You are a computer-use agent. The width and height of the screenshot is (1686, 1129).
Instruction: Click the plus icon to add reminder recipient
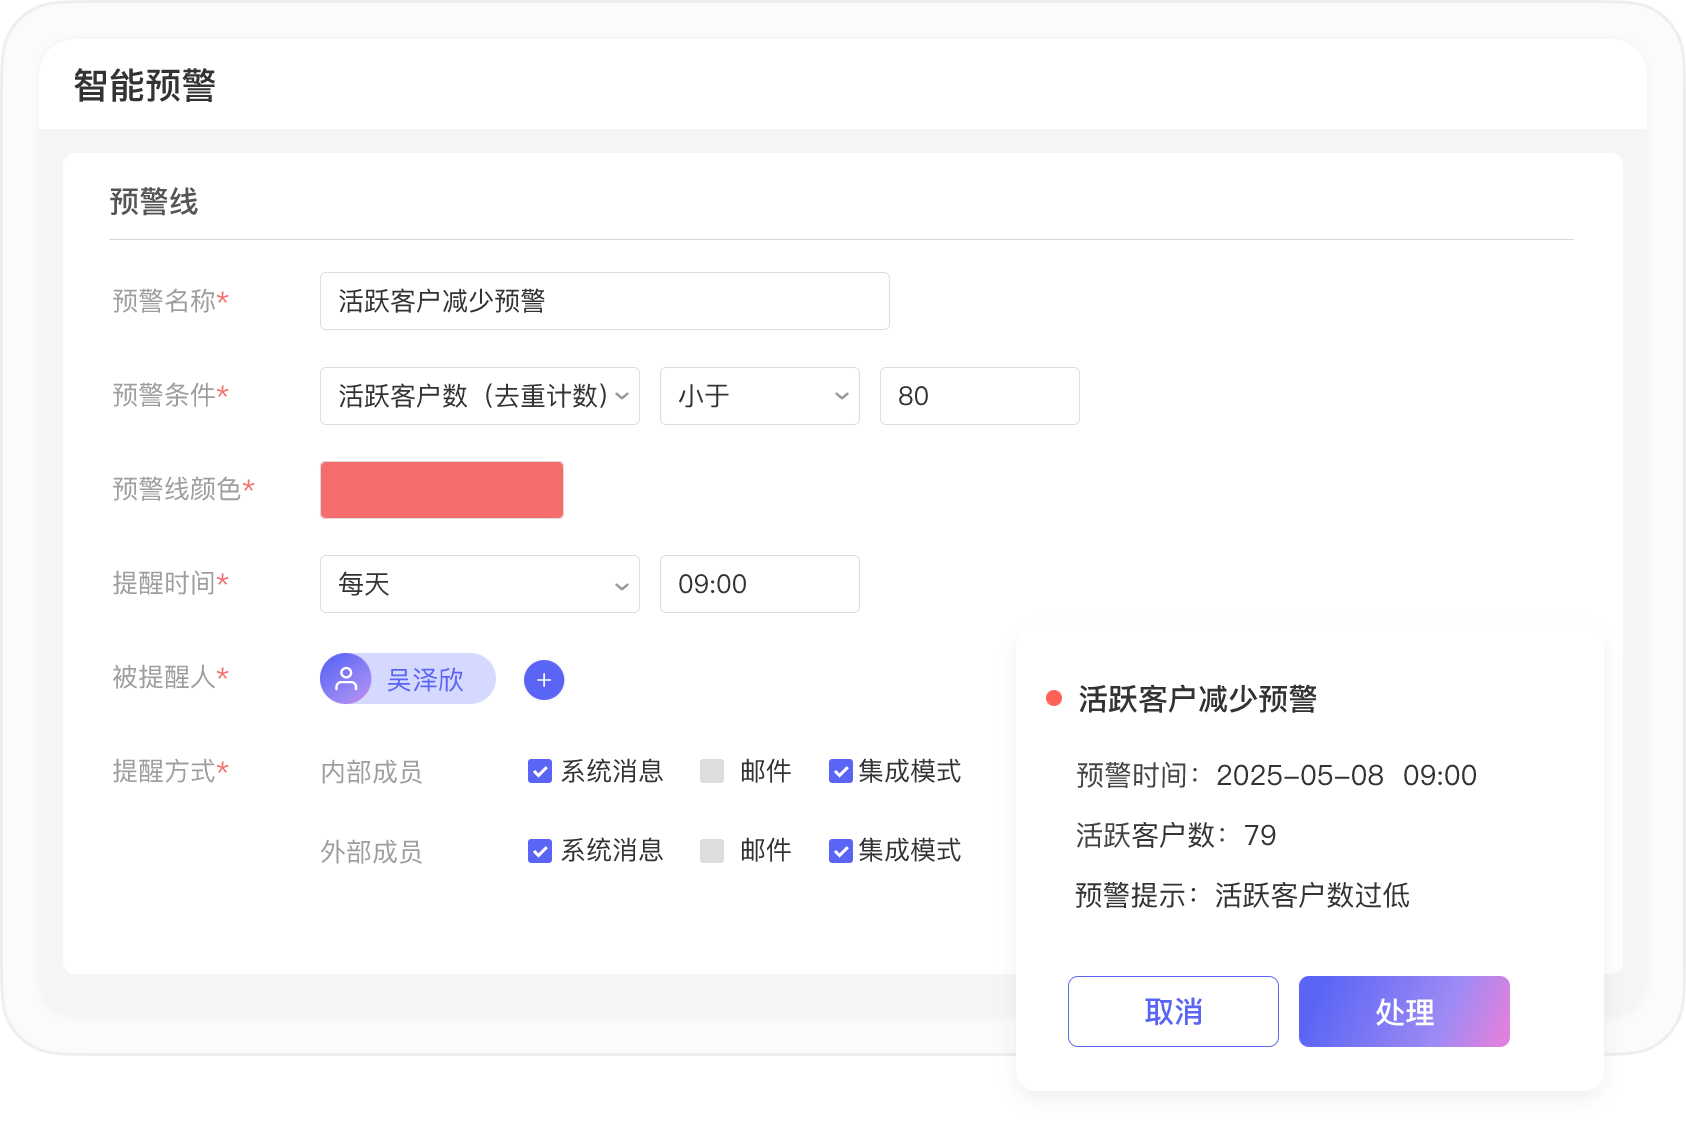coord(544,680)
